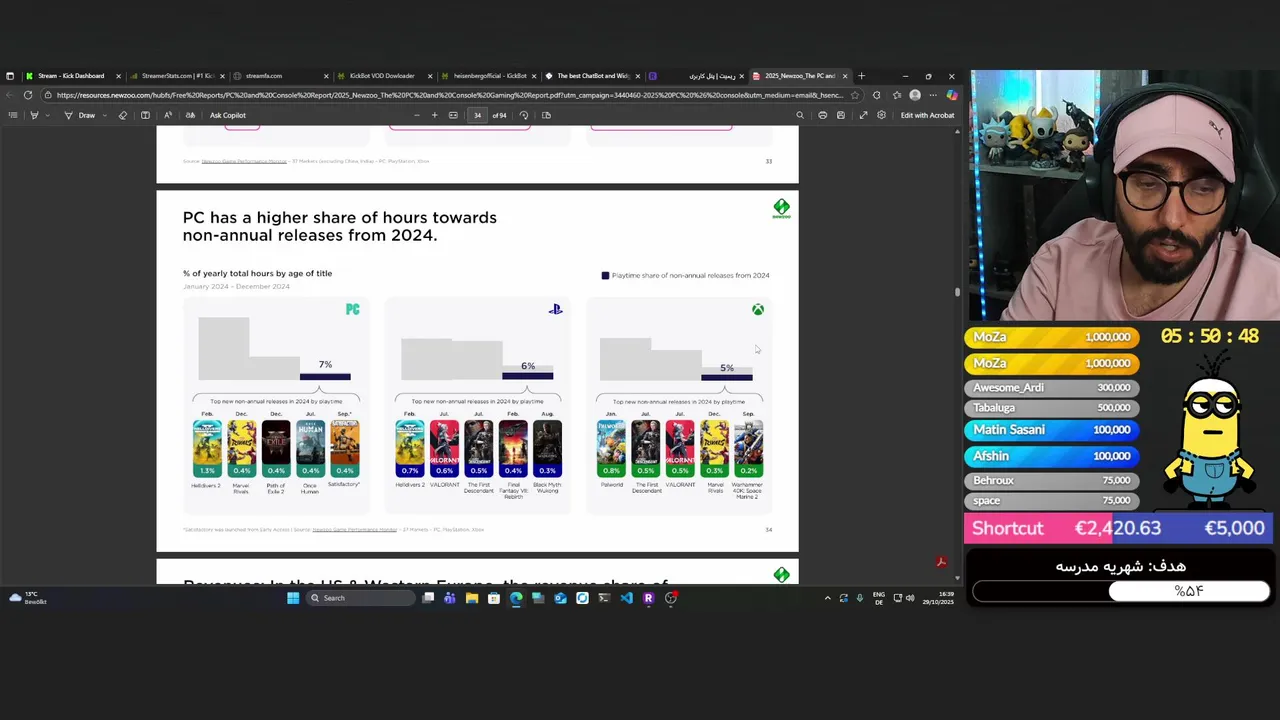This screenshot has height=720, width=1280.
Task: Click the add text box icon
Action: tap(145, 115)
